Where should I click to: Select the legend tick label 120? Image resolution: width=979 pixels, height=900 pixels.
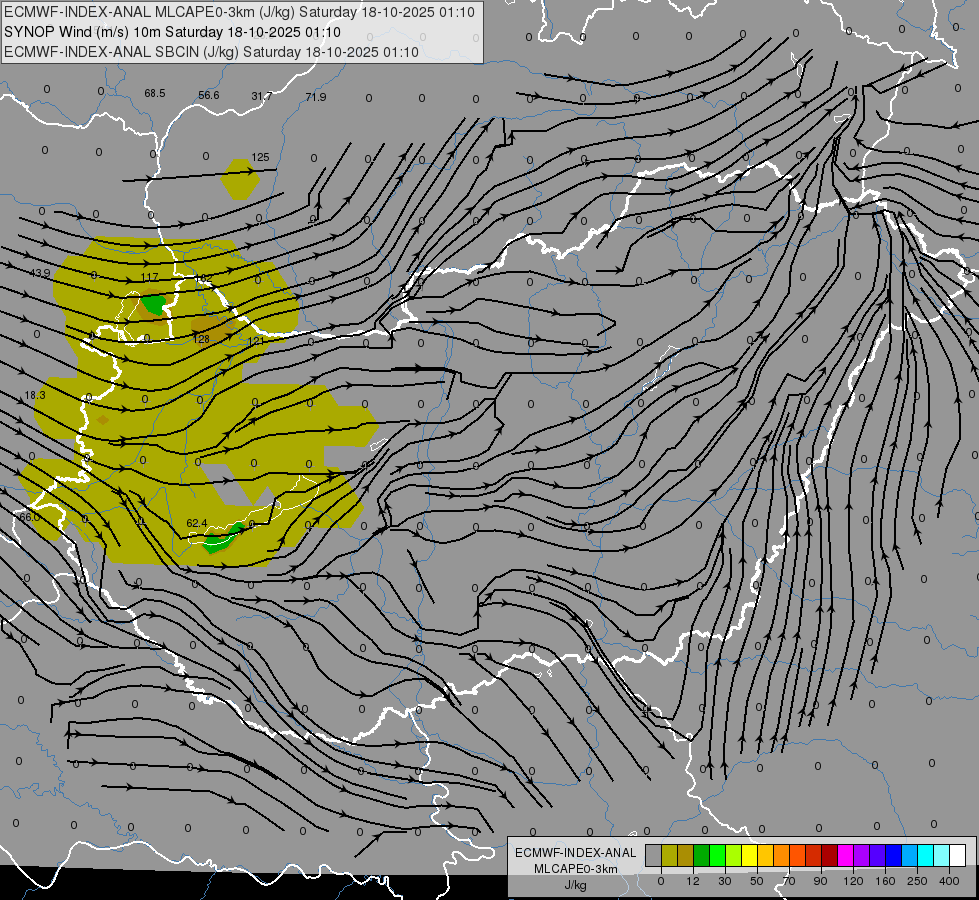(852, 881)
